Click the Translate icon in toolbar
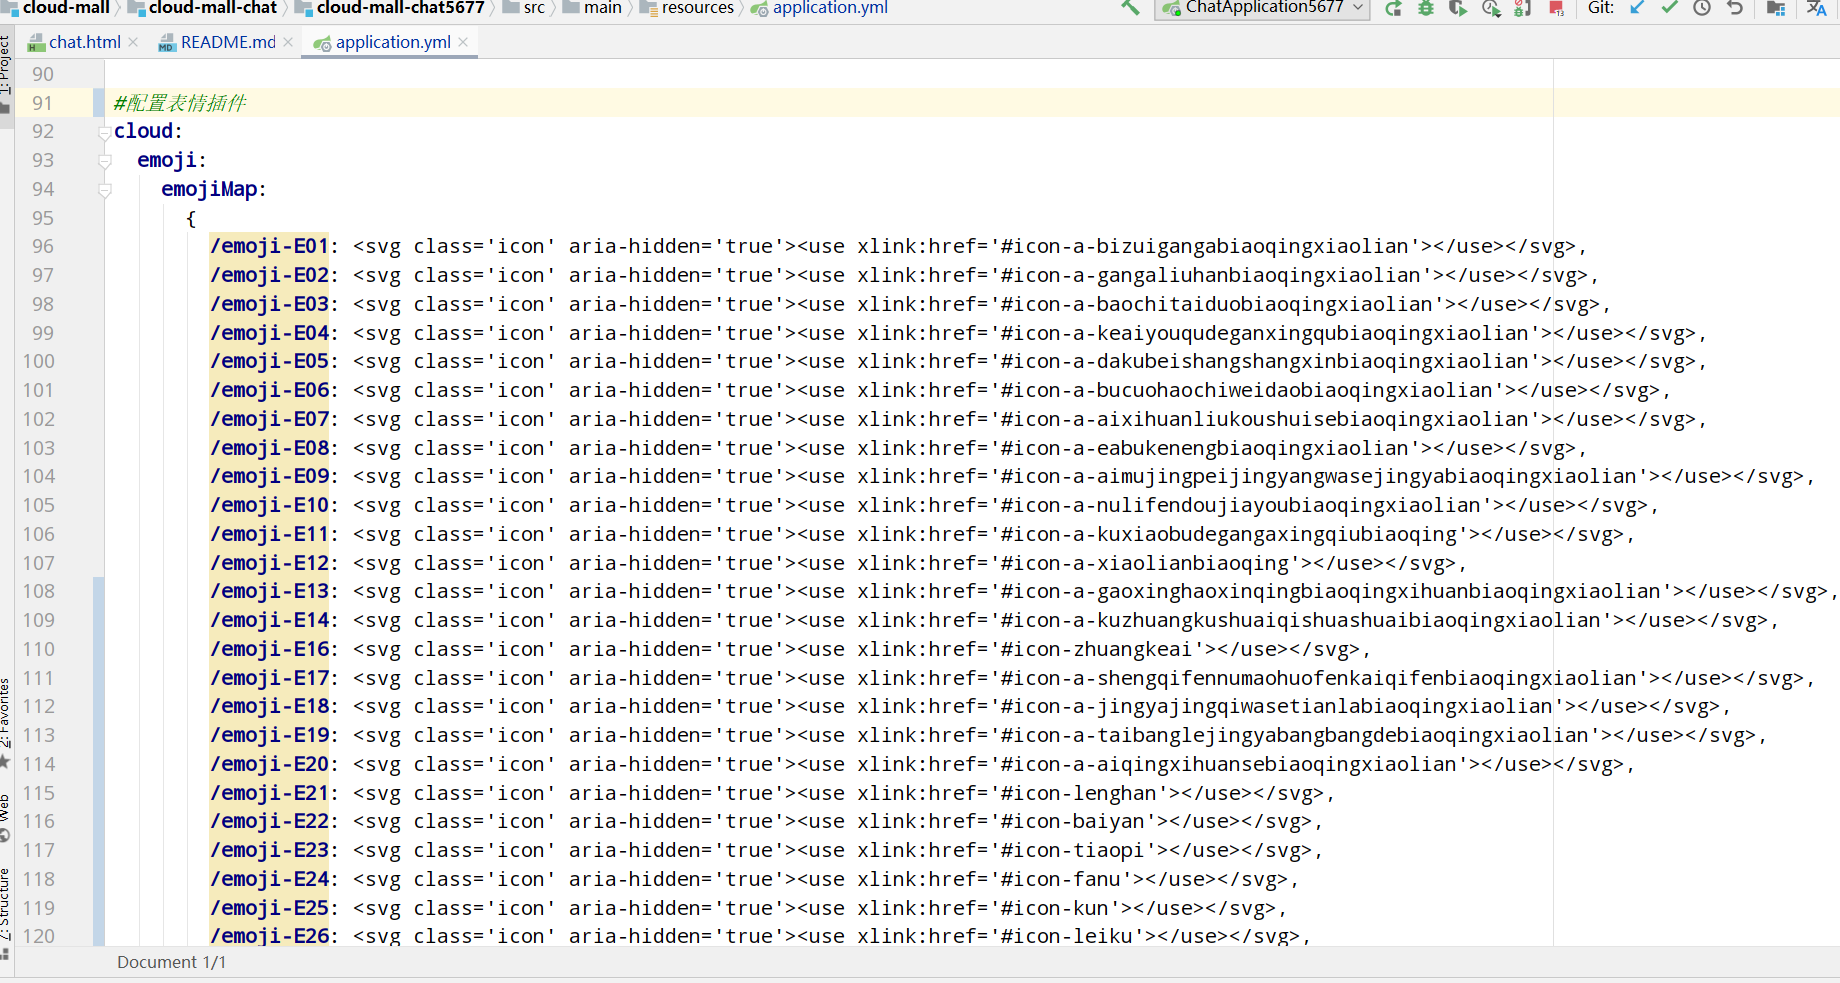The width and height of the screenshot is (1840, 983). [1816, 8]
